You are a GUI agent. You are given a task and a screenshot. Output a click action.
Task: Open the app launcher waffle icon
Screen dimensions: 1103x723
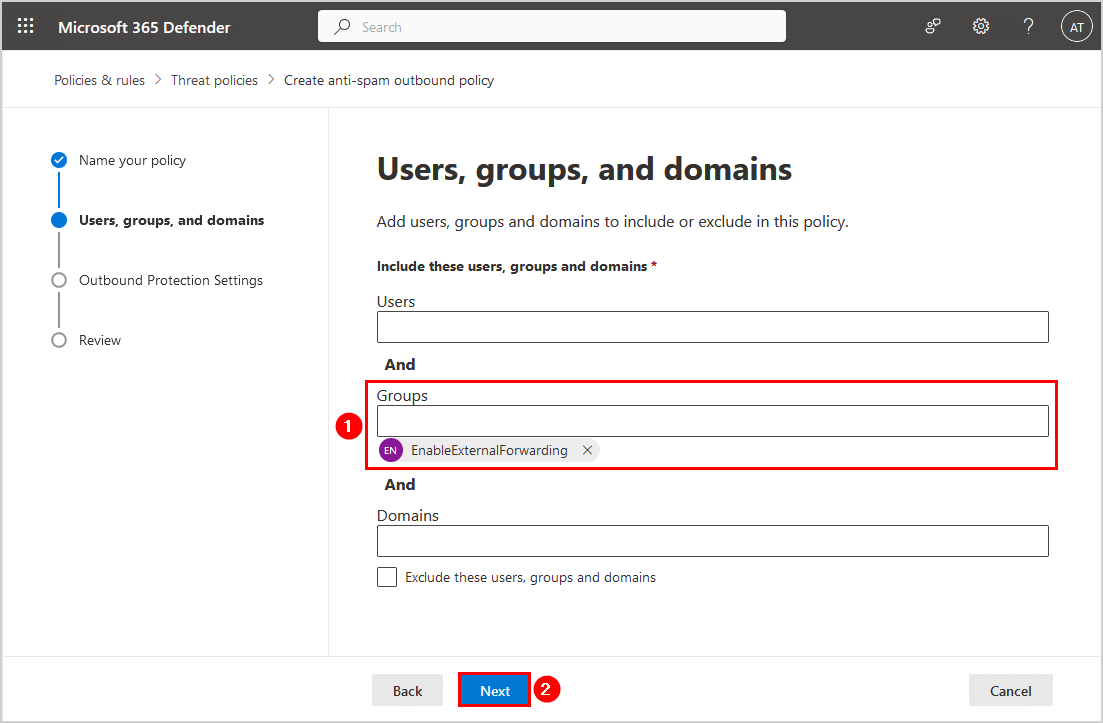click(26, 27)
